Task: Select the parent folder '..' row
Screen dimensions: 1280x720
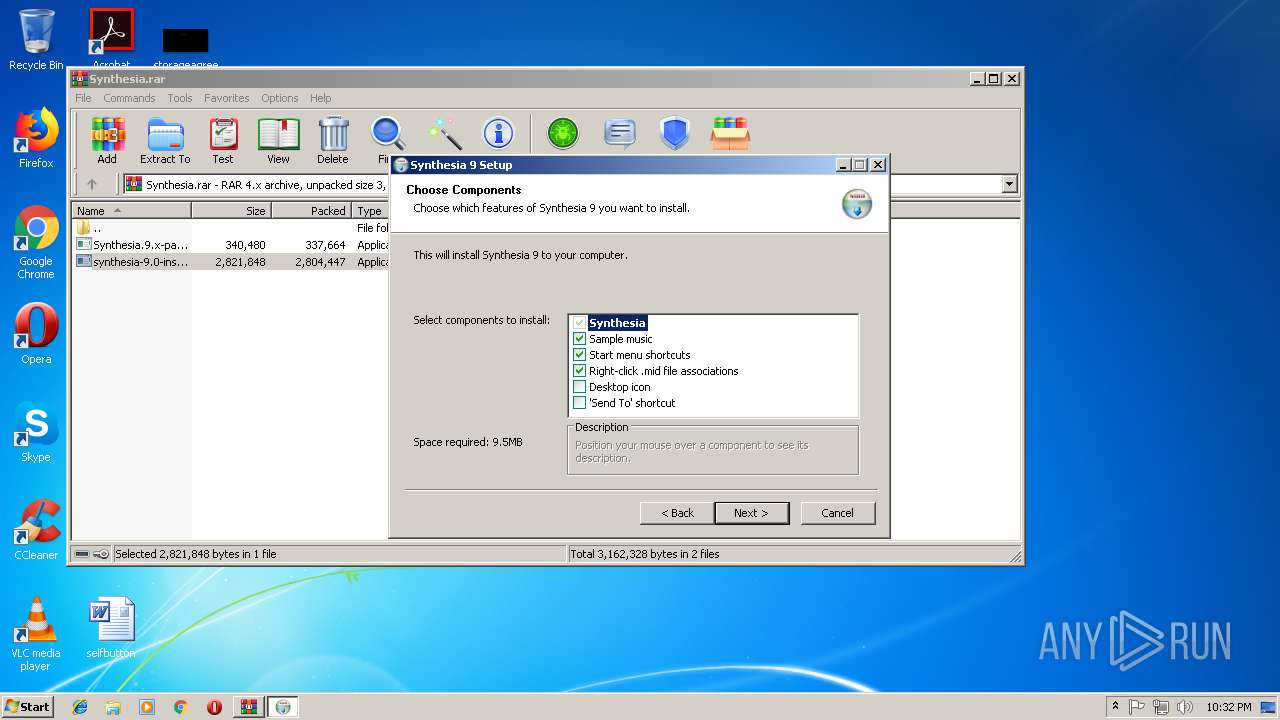Action: coord(232,228)
